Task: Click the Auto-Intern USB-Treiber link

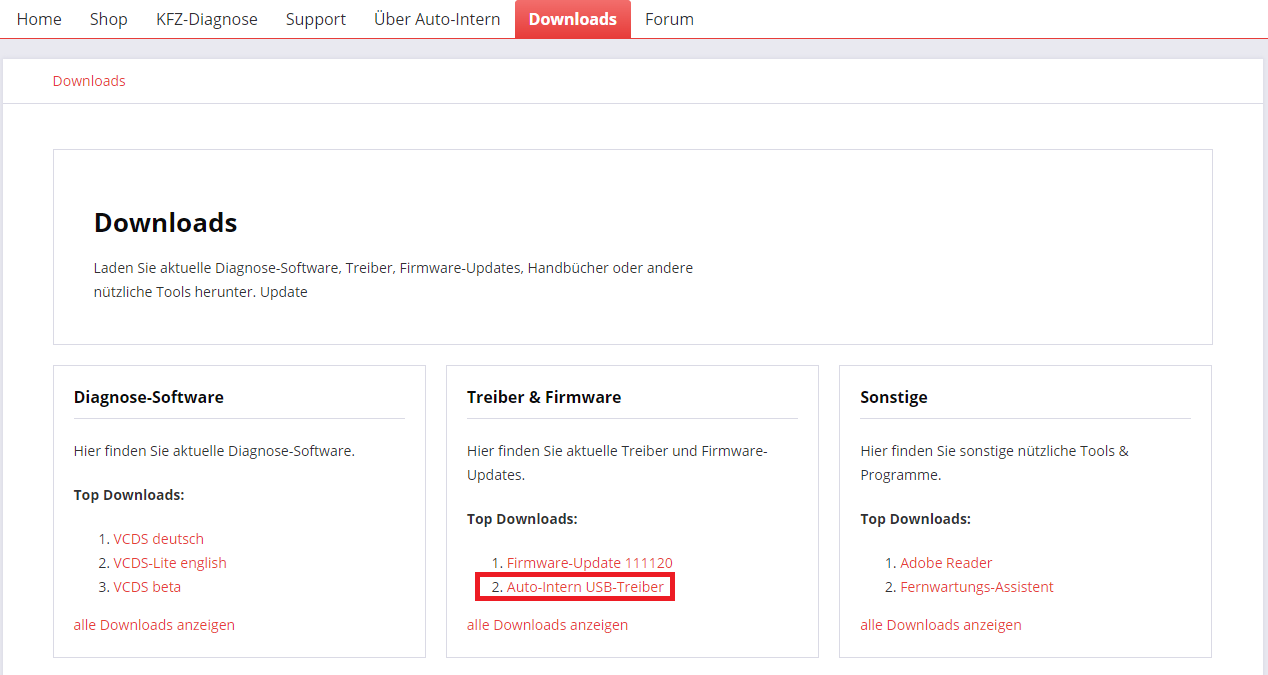Action: [x=585, y=587]
